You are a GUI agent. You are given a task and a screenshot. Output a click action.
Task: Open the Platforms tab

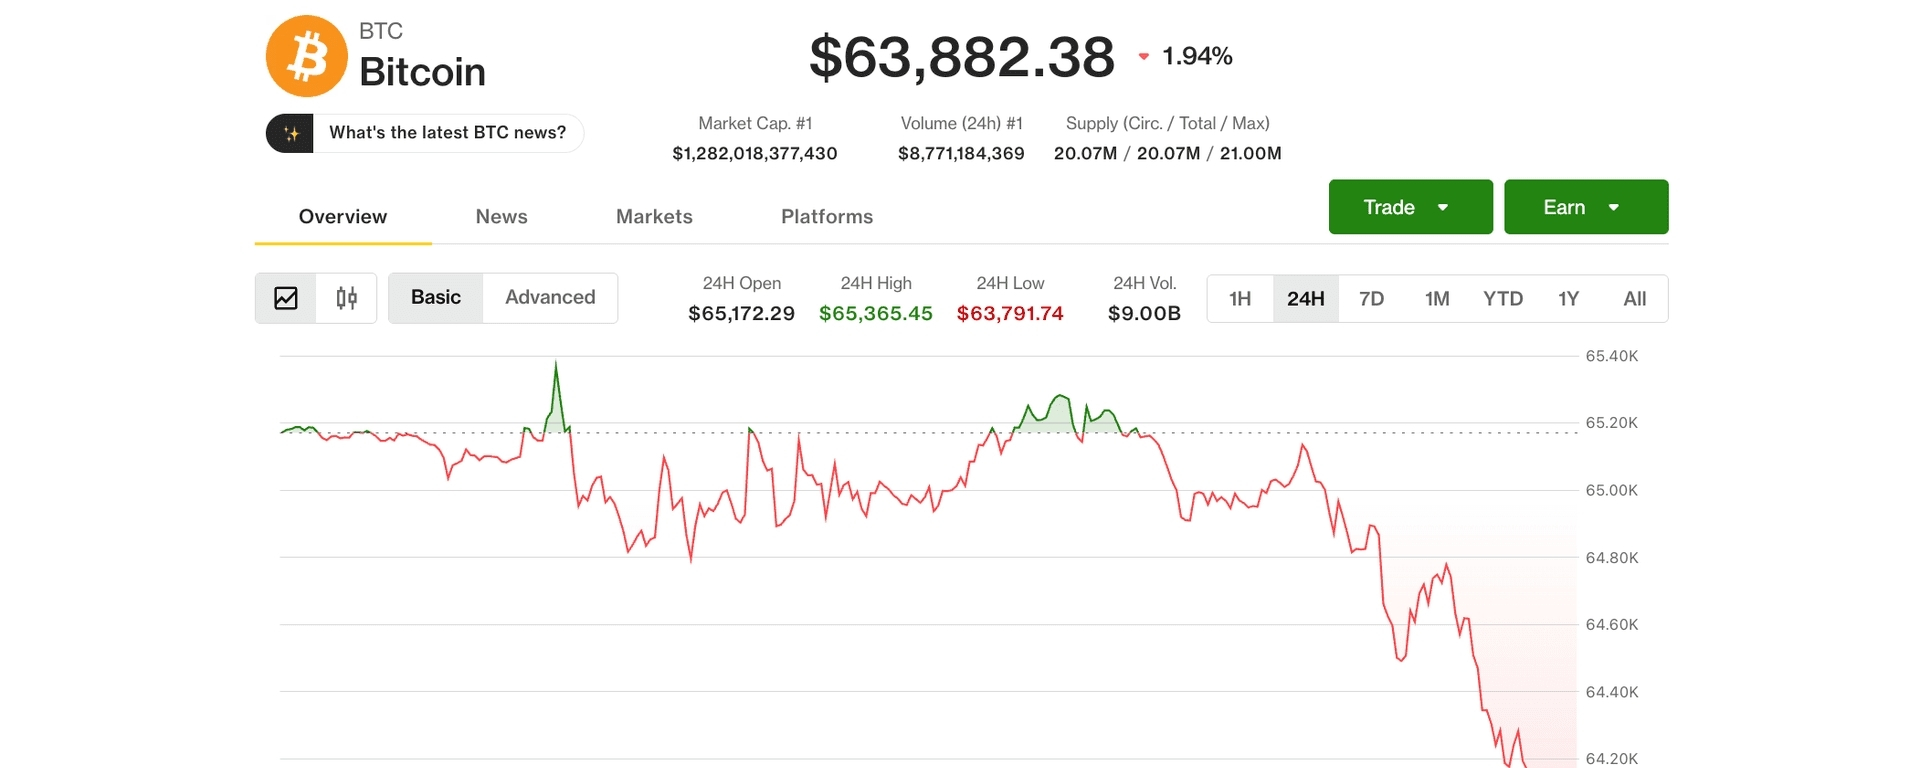coord(827,217)
